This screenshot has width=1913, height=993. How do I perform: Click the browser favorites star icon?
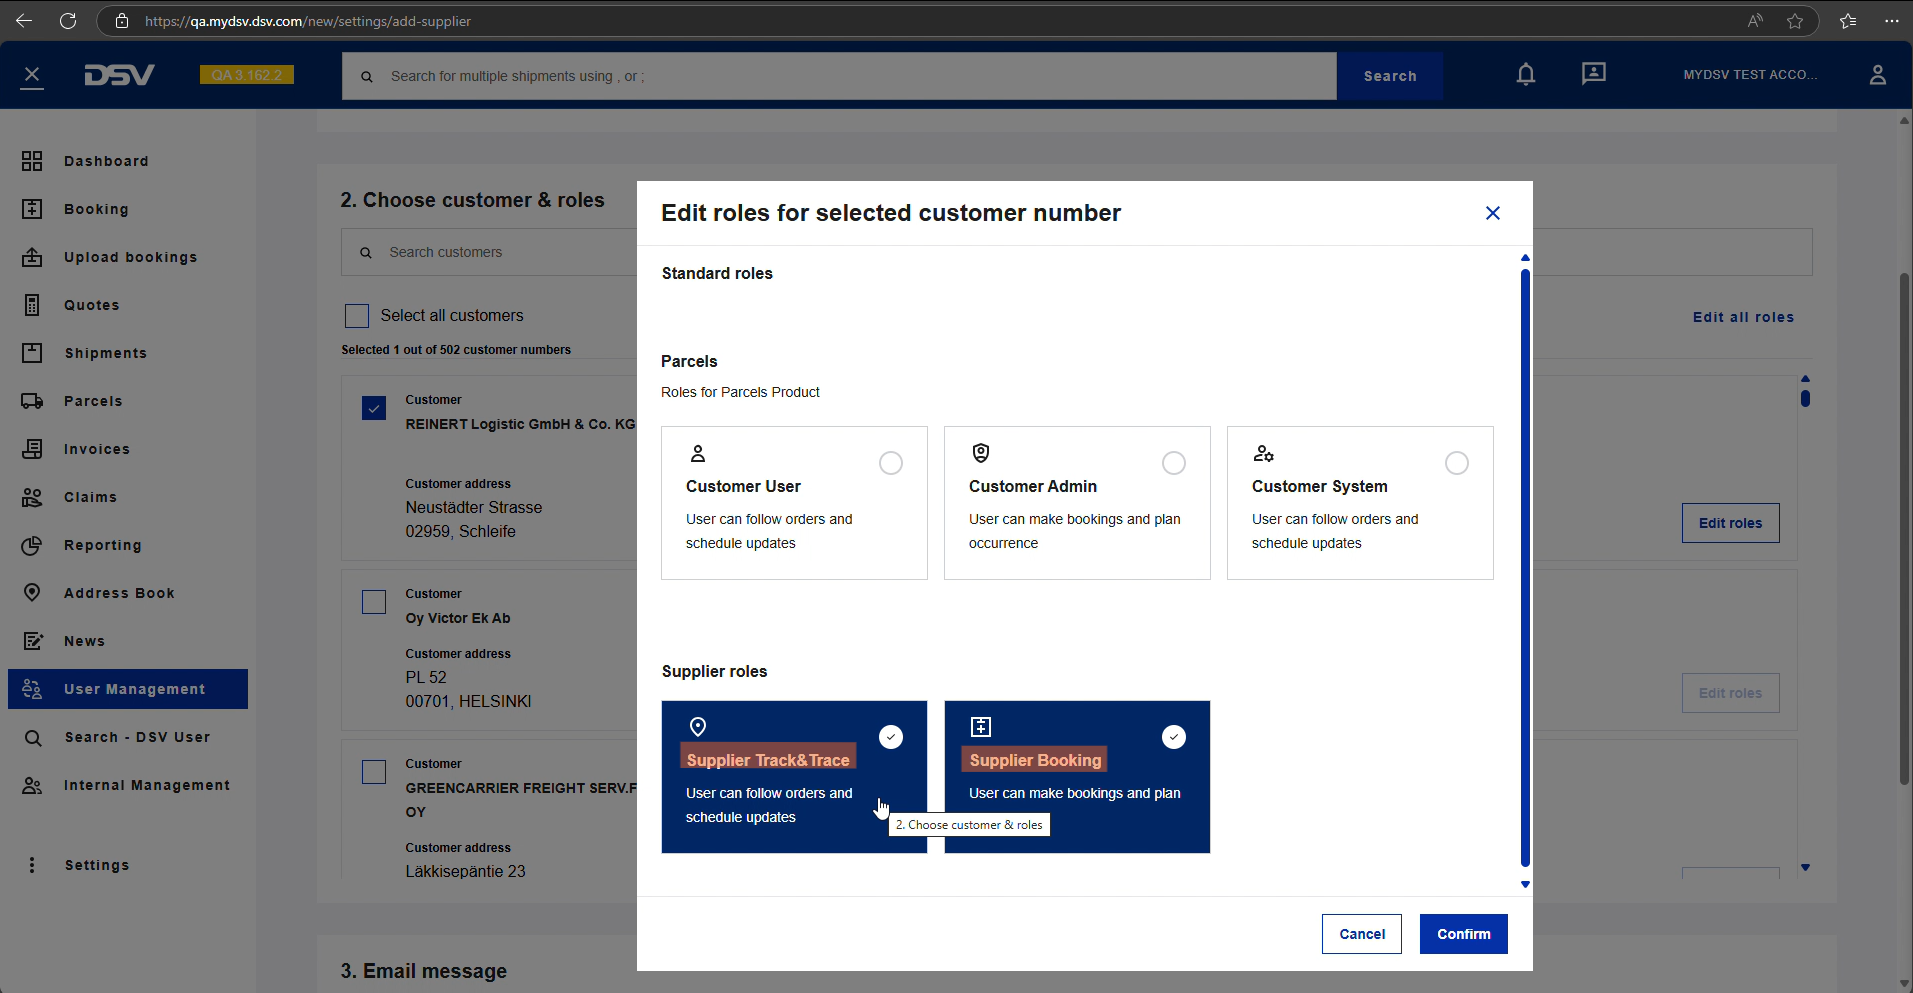point(1795,21)
